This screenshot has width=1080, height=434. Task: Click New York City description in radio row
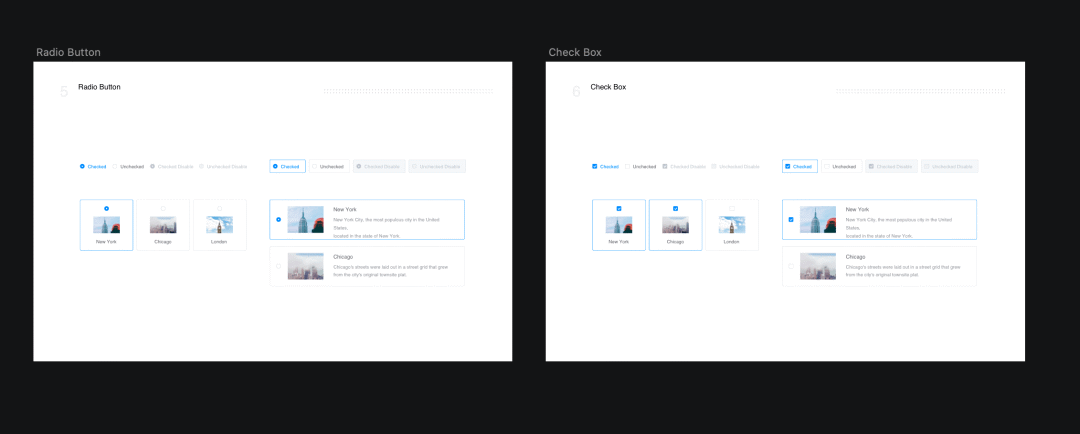pyautogui.click(x=386, y=227)
